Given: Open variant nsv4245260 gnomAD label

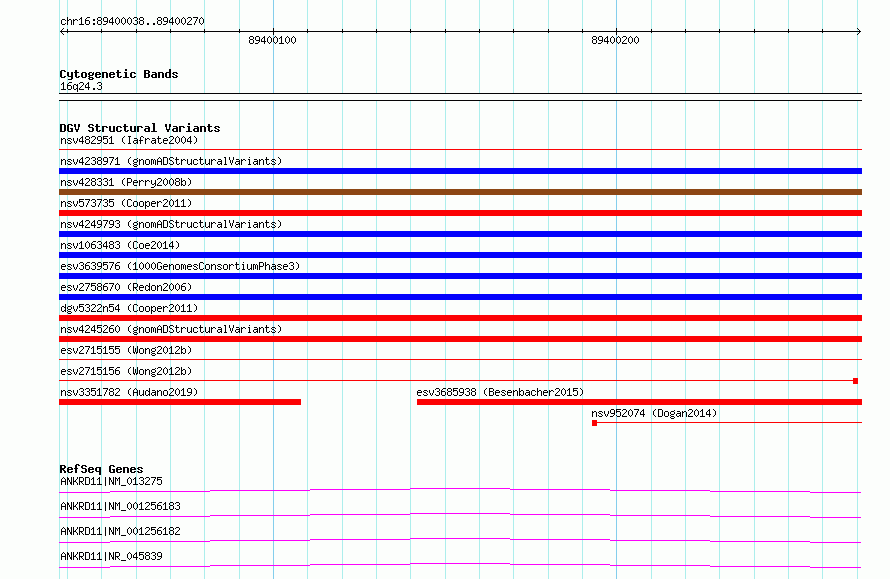Looking at the screenshot, I should (x=171, y=329).
